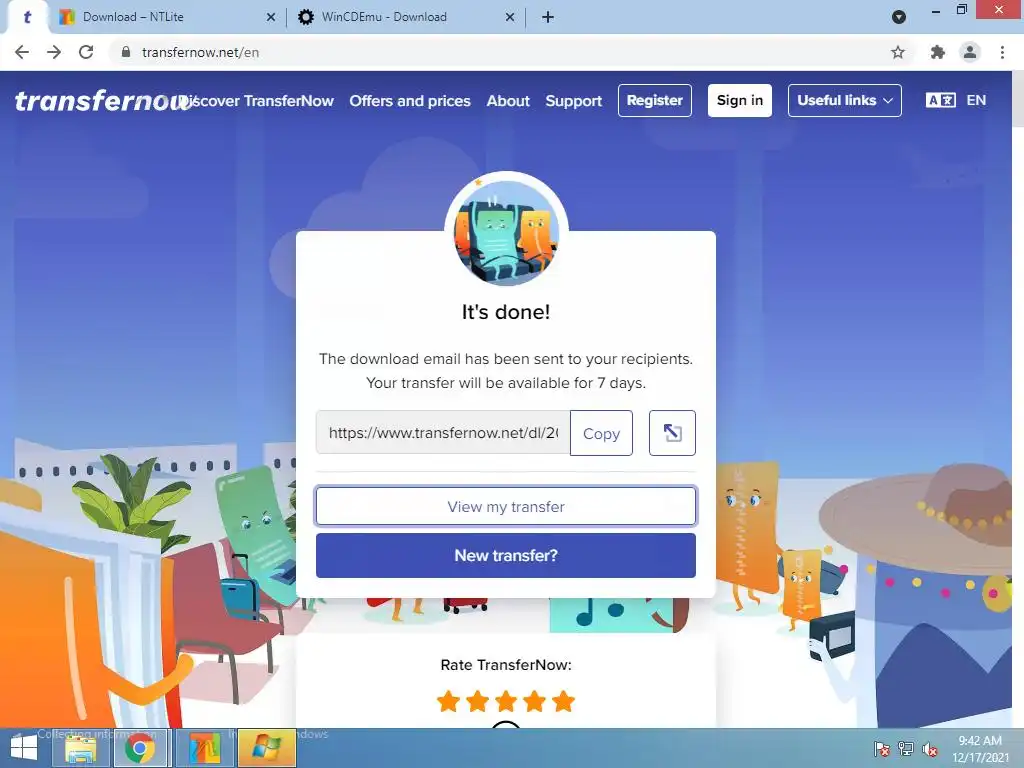Click the transfer link URL field

pyautogui.click(x=443, y=432)
